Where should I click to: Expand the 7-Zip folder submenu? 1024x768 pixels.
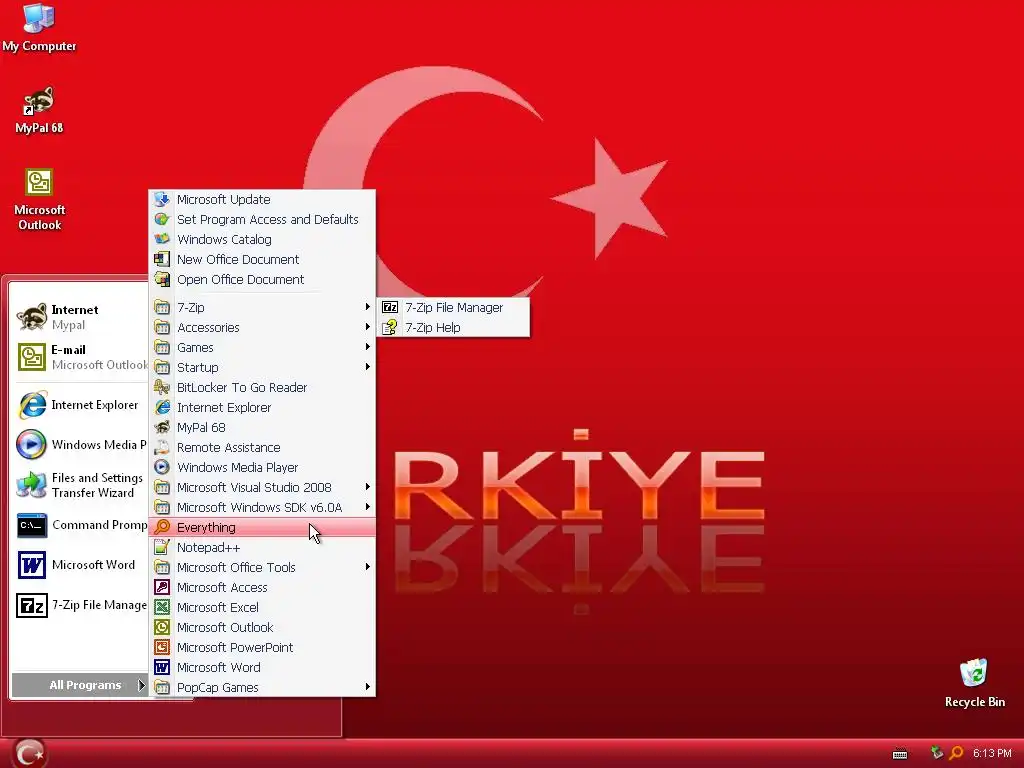(263, 307)
